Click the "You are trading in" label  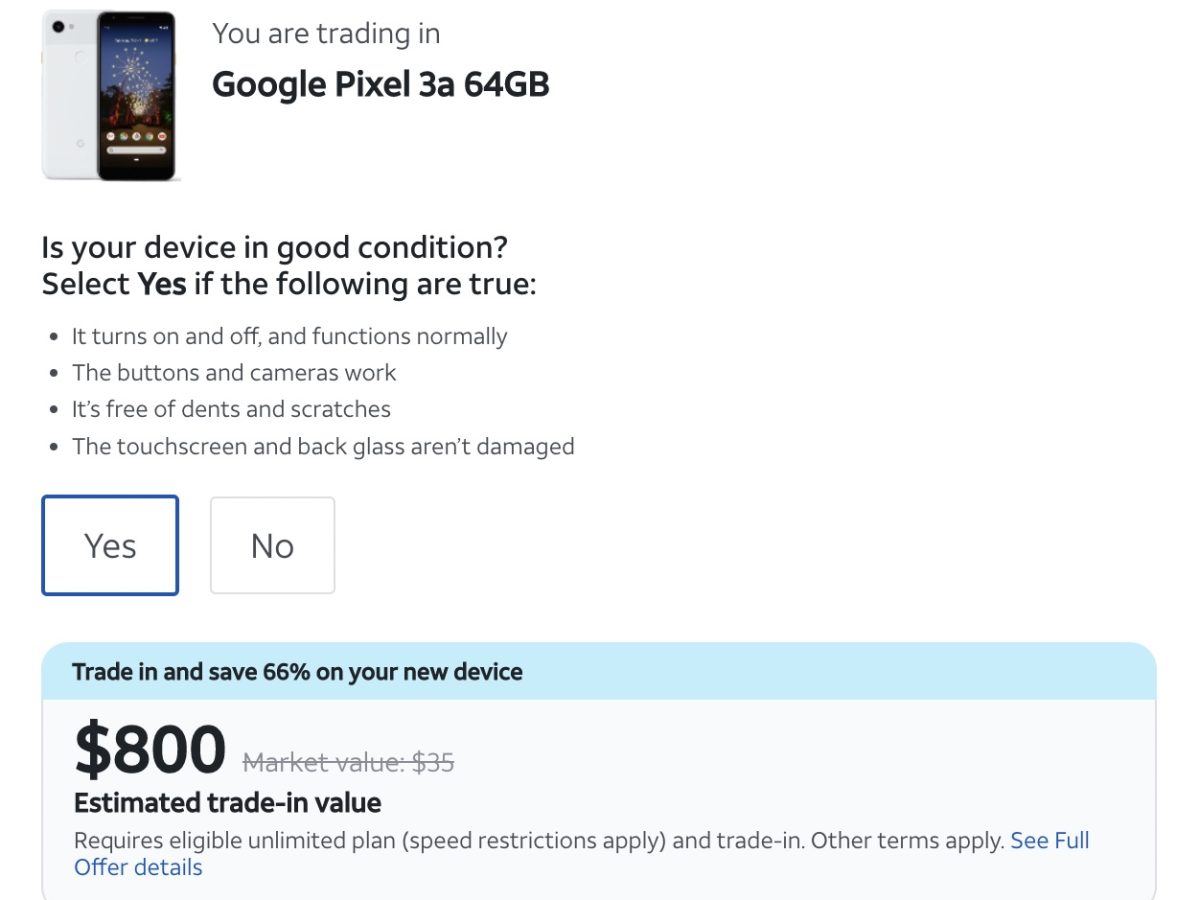coord(326,33)
